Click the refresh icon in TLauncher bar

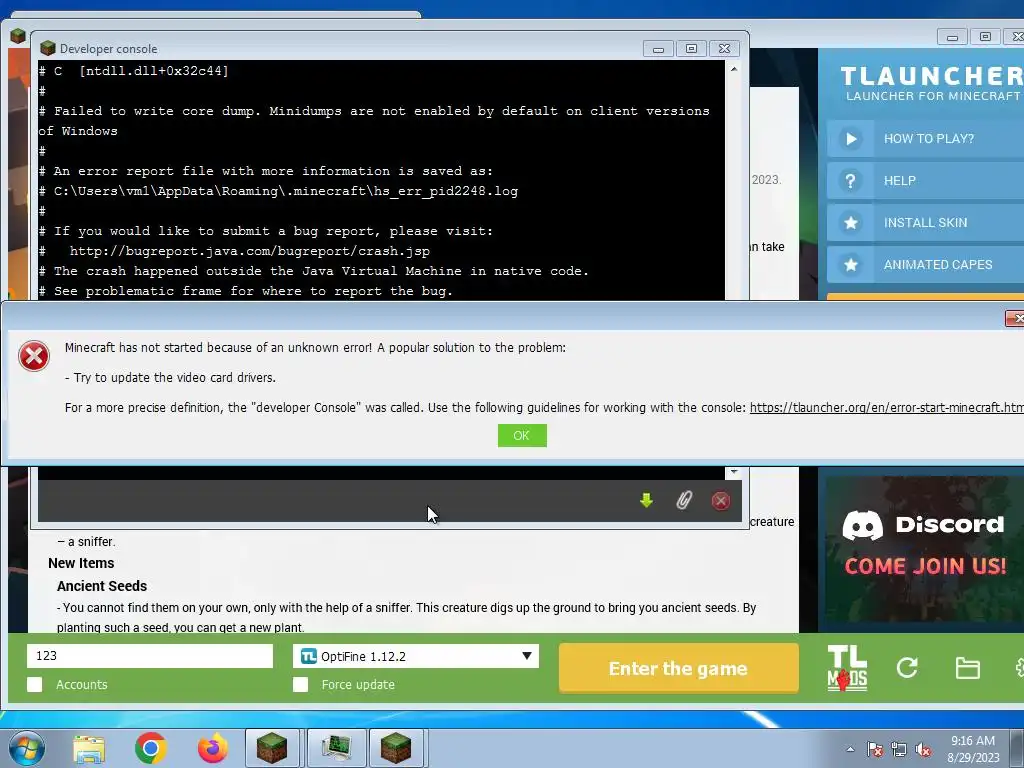click(907, 667)
